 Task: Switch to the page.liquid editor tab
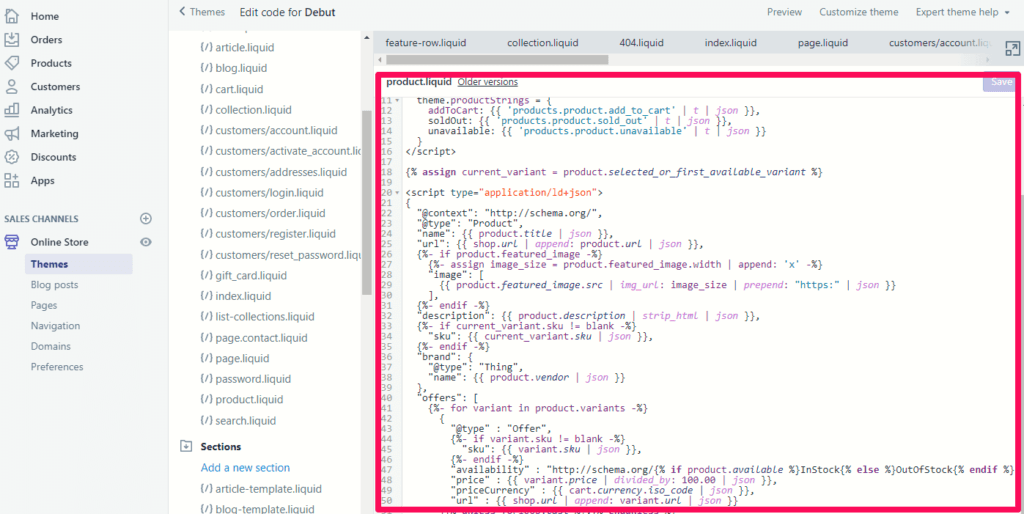pos(823,43)
